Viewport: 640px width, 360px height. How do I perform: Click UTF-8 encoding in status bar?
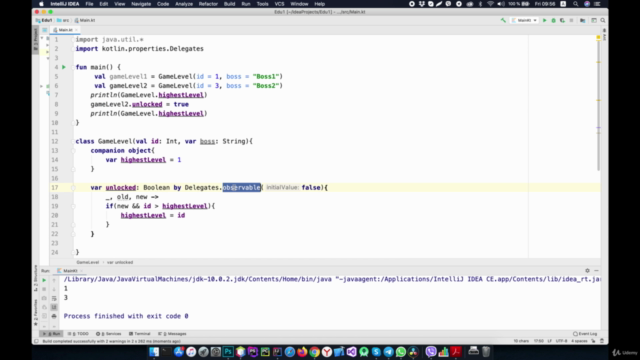pyautogui.click(x=561, y=341)
